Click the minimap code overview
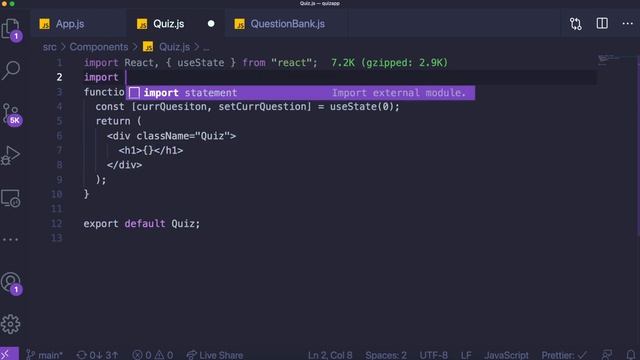The height and width of the screenshot is (360, 640). click(609, 59)
